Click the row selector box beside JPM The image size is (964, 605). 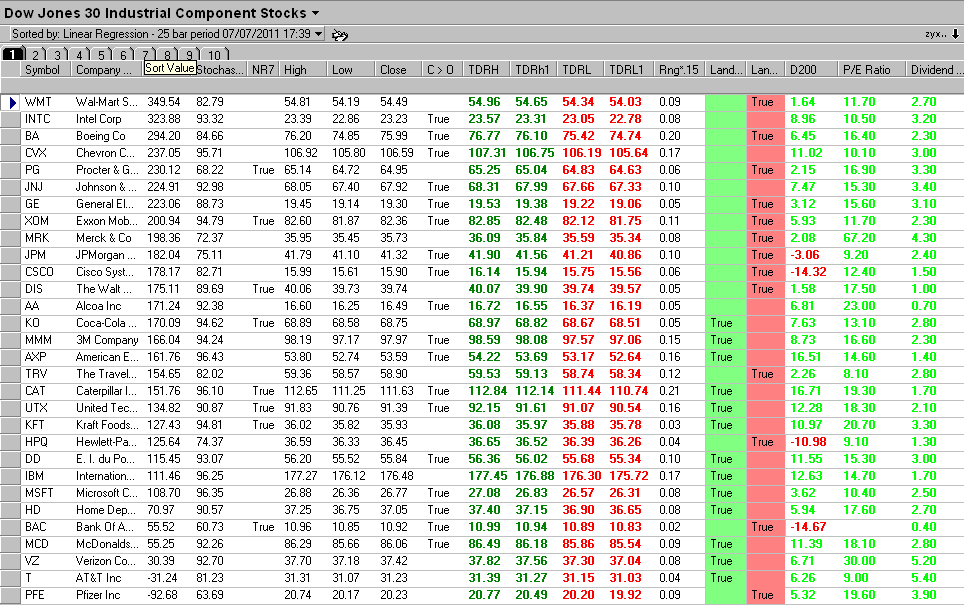click(10, 255)
